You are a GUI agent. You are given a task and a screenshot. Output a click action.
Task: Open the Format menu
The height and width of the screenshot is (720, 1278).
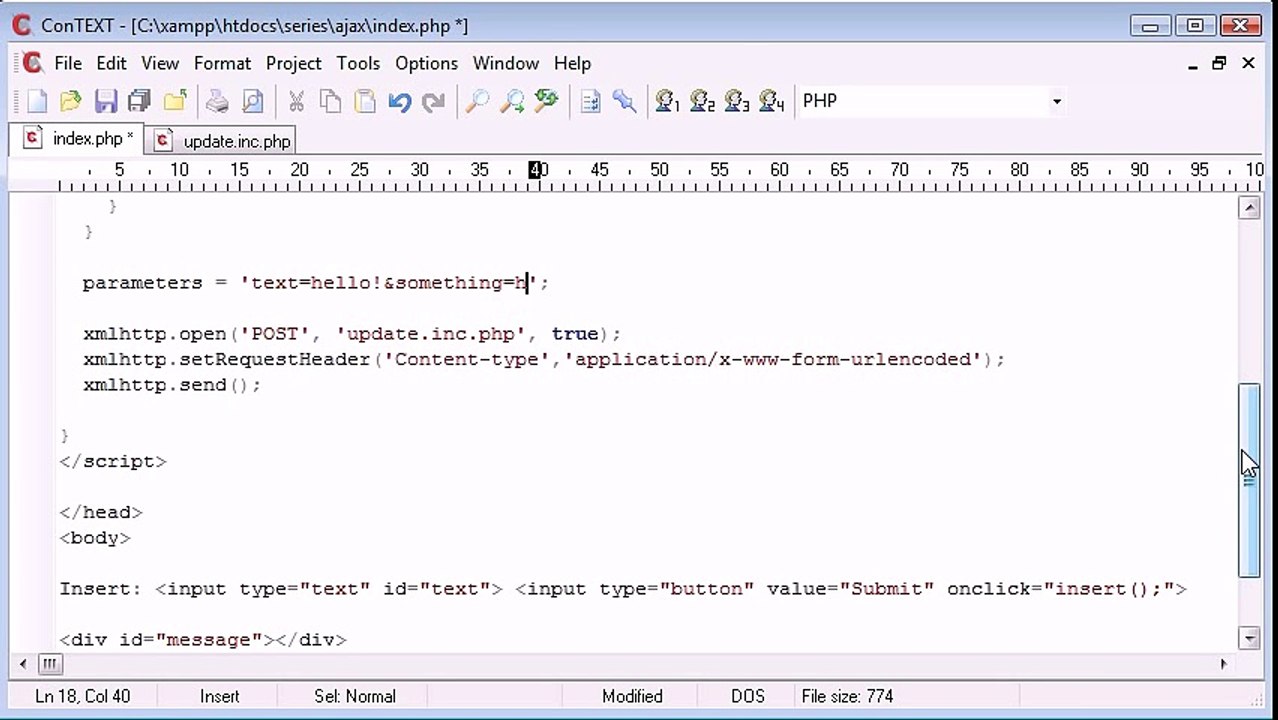pos(222,63)
